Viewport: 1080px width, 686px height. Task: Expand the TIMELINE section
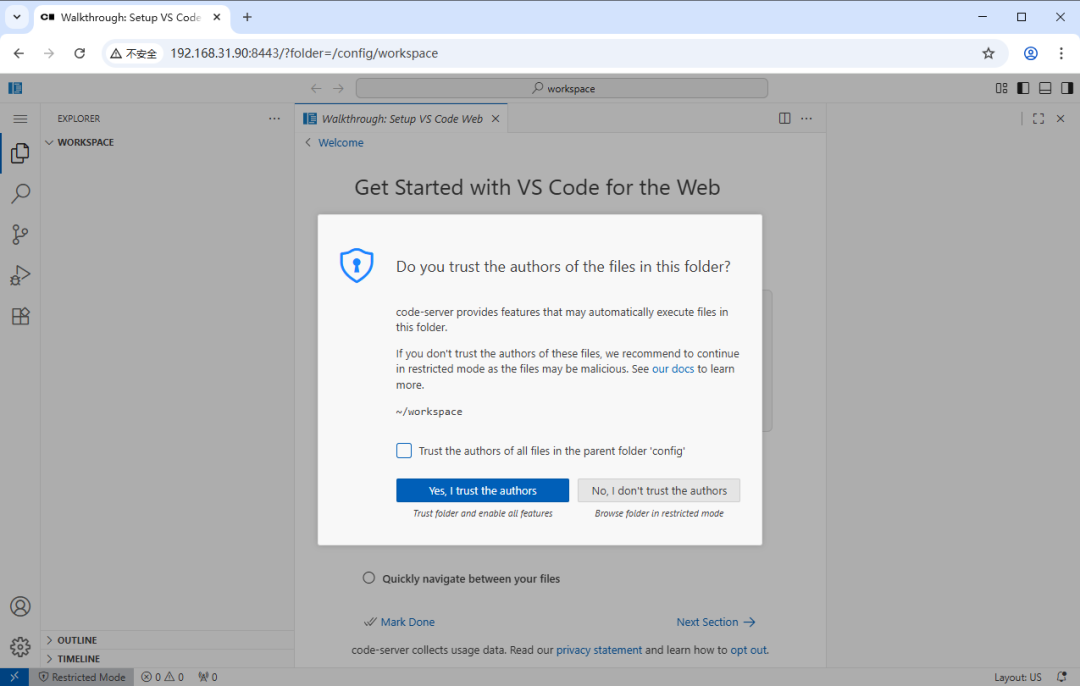click(78, 659)
